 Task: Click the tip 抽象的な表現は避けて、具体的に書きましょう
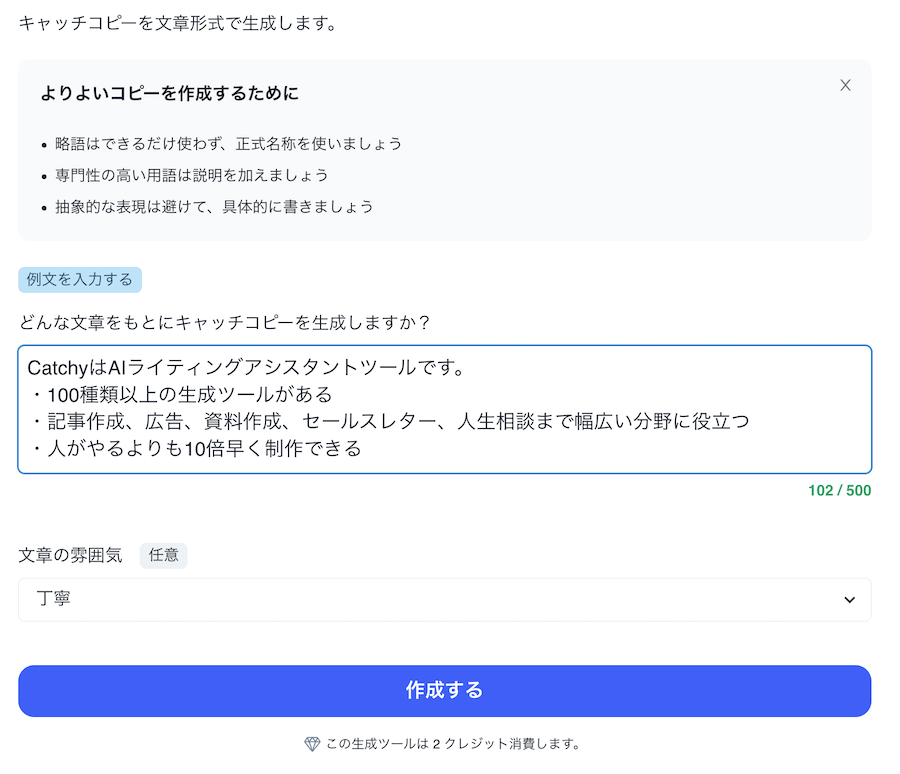[214, 207]
